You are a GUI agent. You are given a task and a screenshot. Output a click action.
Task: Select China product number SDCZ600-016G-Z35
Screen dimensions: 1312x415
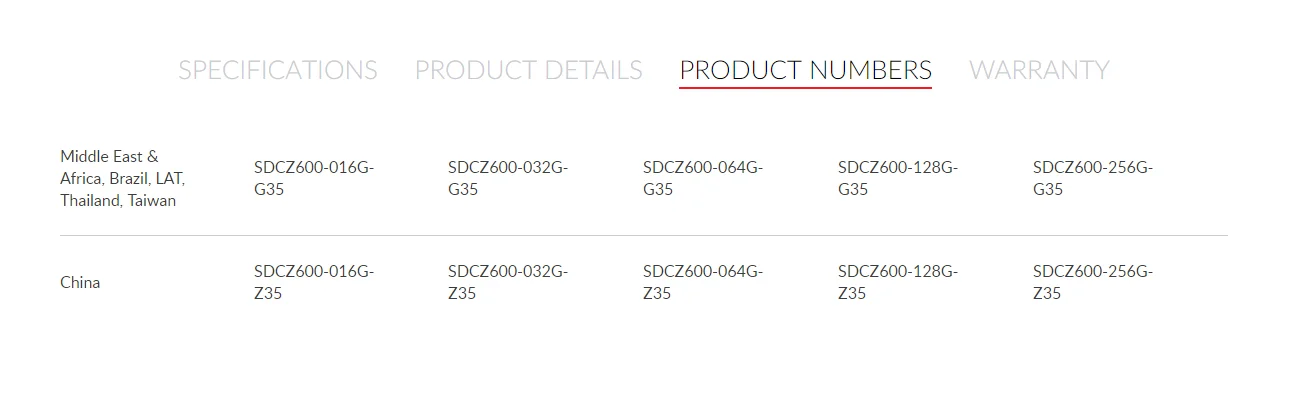pos(313,282)
